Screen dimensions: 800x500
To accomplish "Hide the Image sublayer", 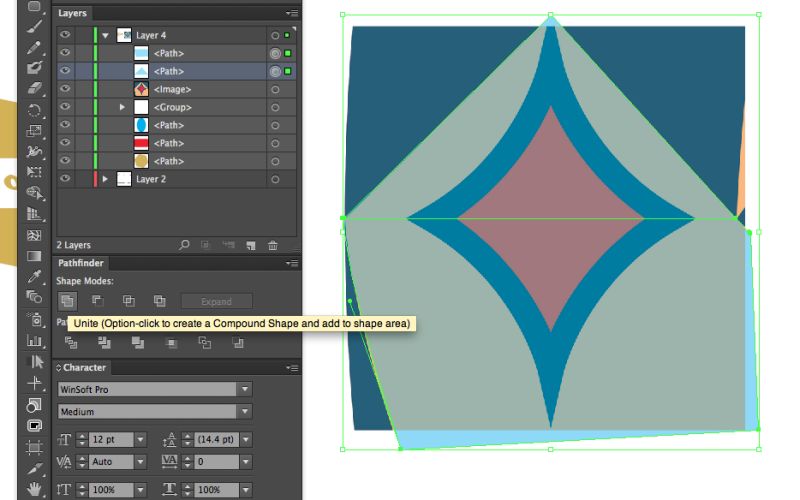I will point(65,89).
